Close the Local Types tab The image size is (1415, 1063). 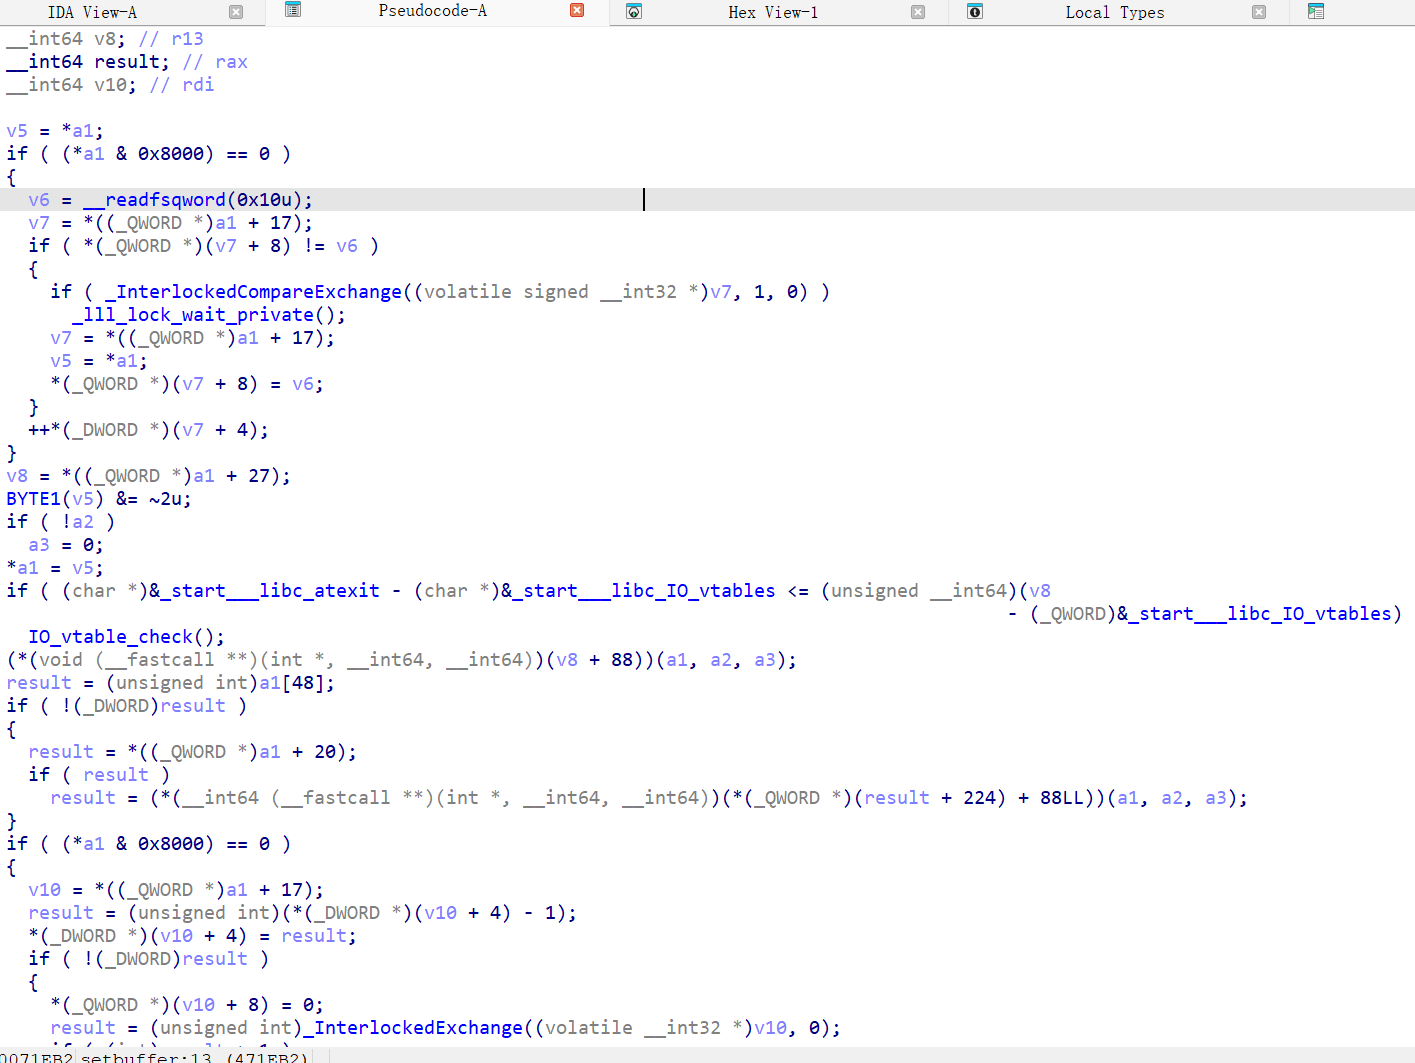[1259, 12]
